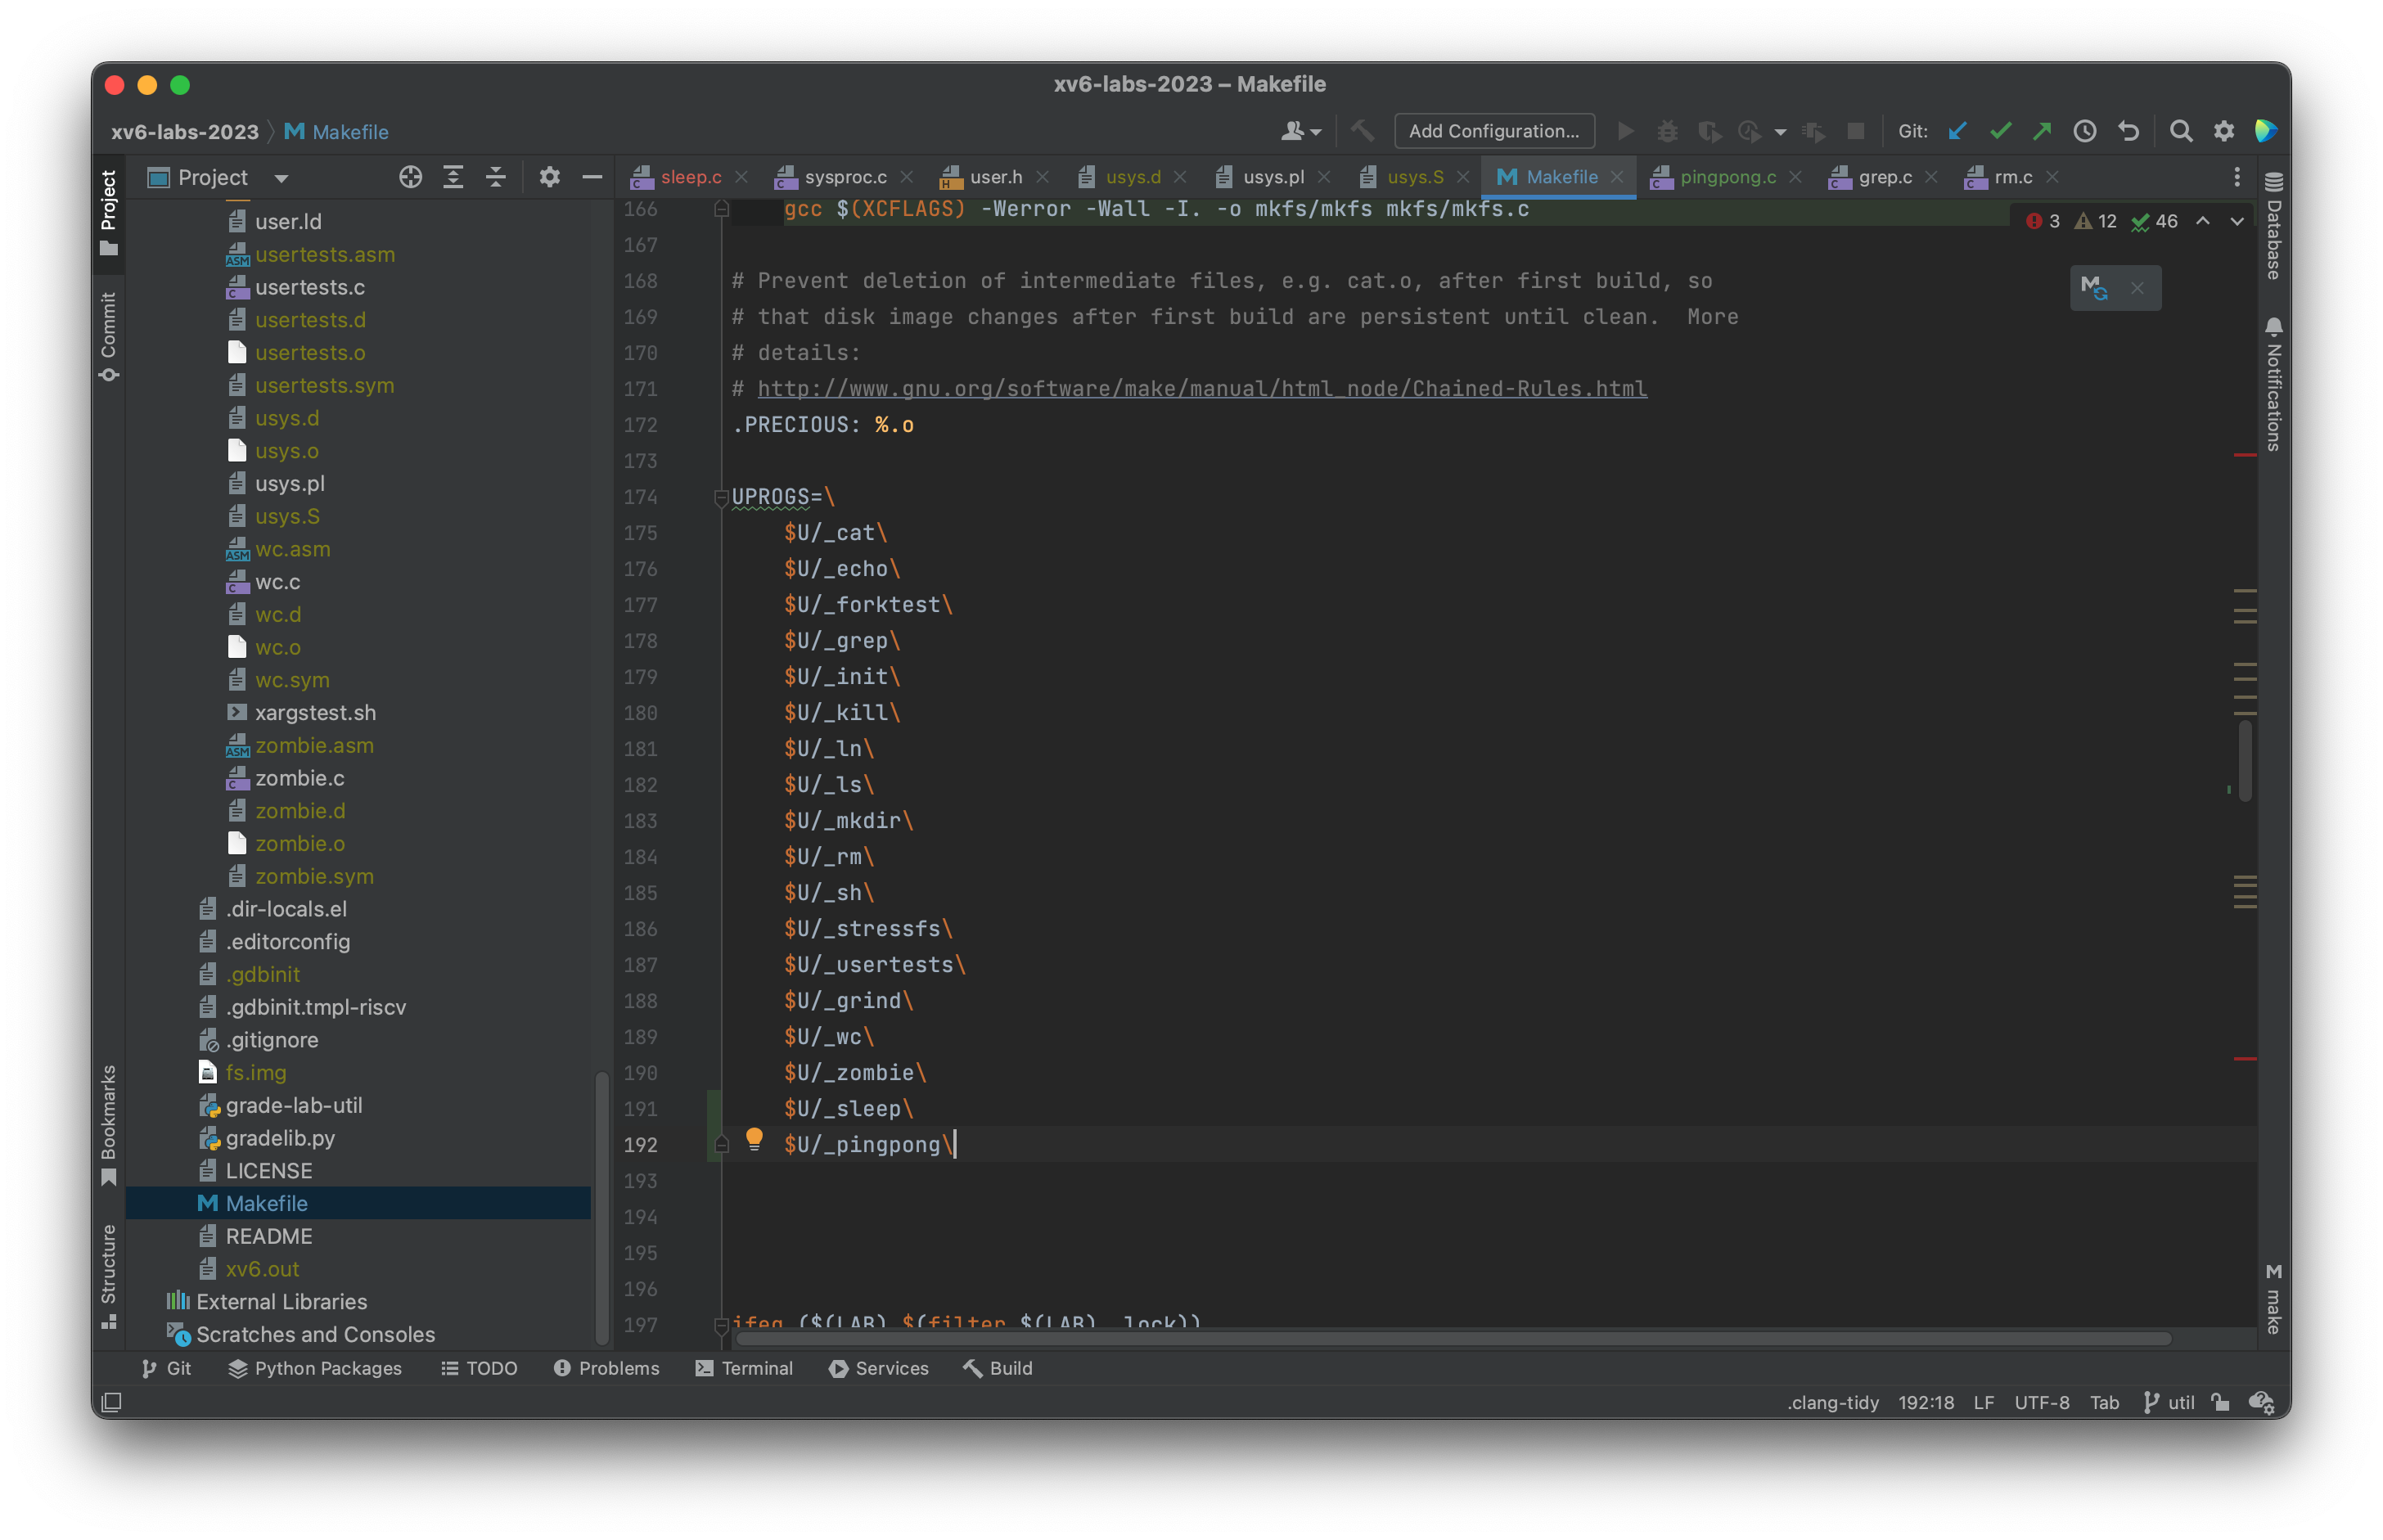Image resolution: width=2383 pixels, height=1540 pixels.
Task: Click the Git commit checkmark icon
Action: 2000,131
